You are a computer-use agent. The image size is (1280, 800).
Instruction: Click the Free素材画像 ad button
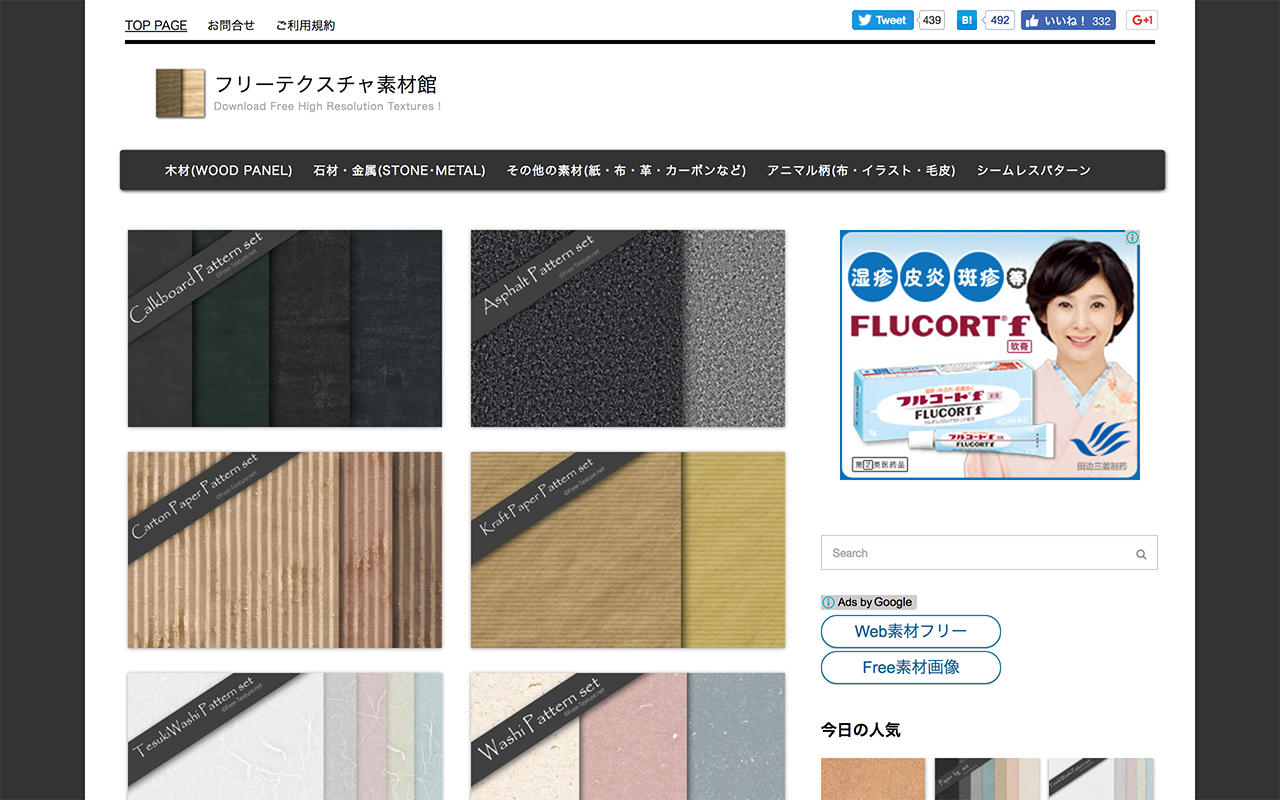click(x=911, y=667)
